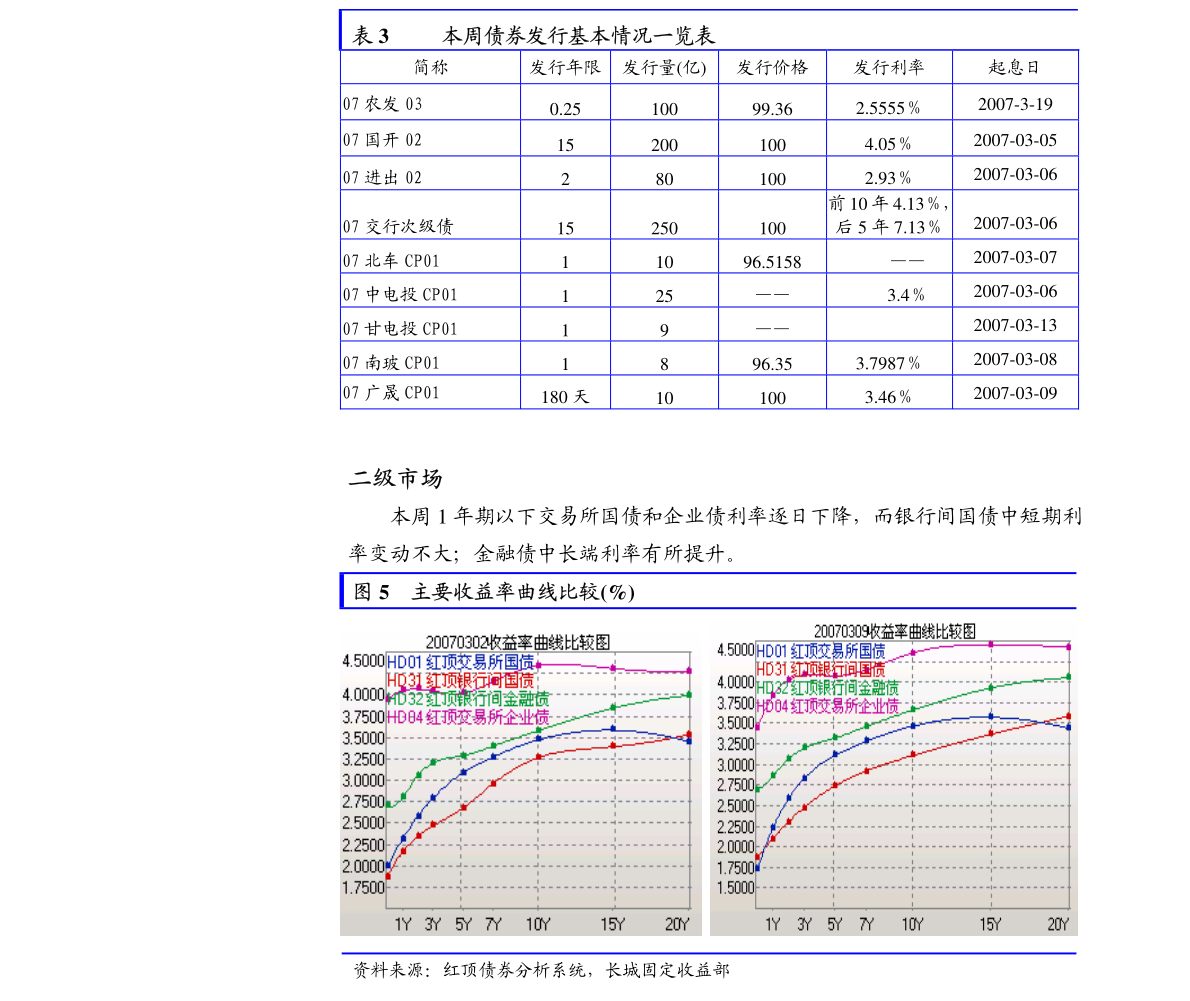Click the 1.5000 y-axis label in 20070309 chart
This screenshot has height=1001, width=1190.
(735, 888)
